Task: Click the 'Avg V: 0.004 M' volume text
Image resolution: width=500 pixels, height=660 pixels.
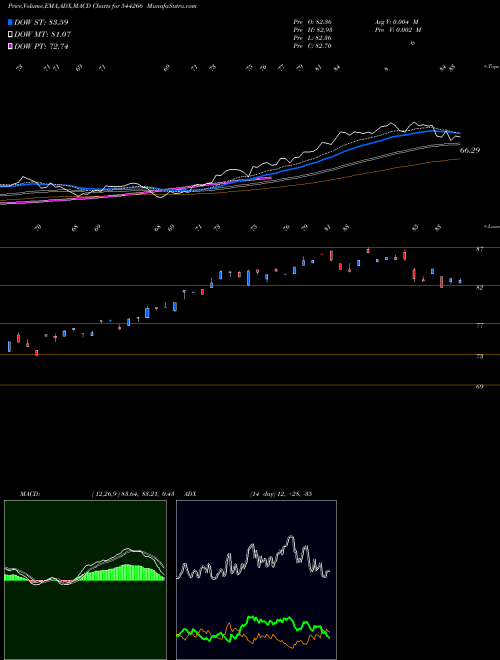Action: [x=397, y=22]
